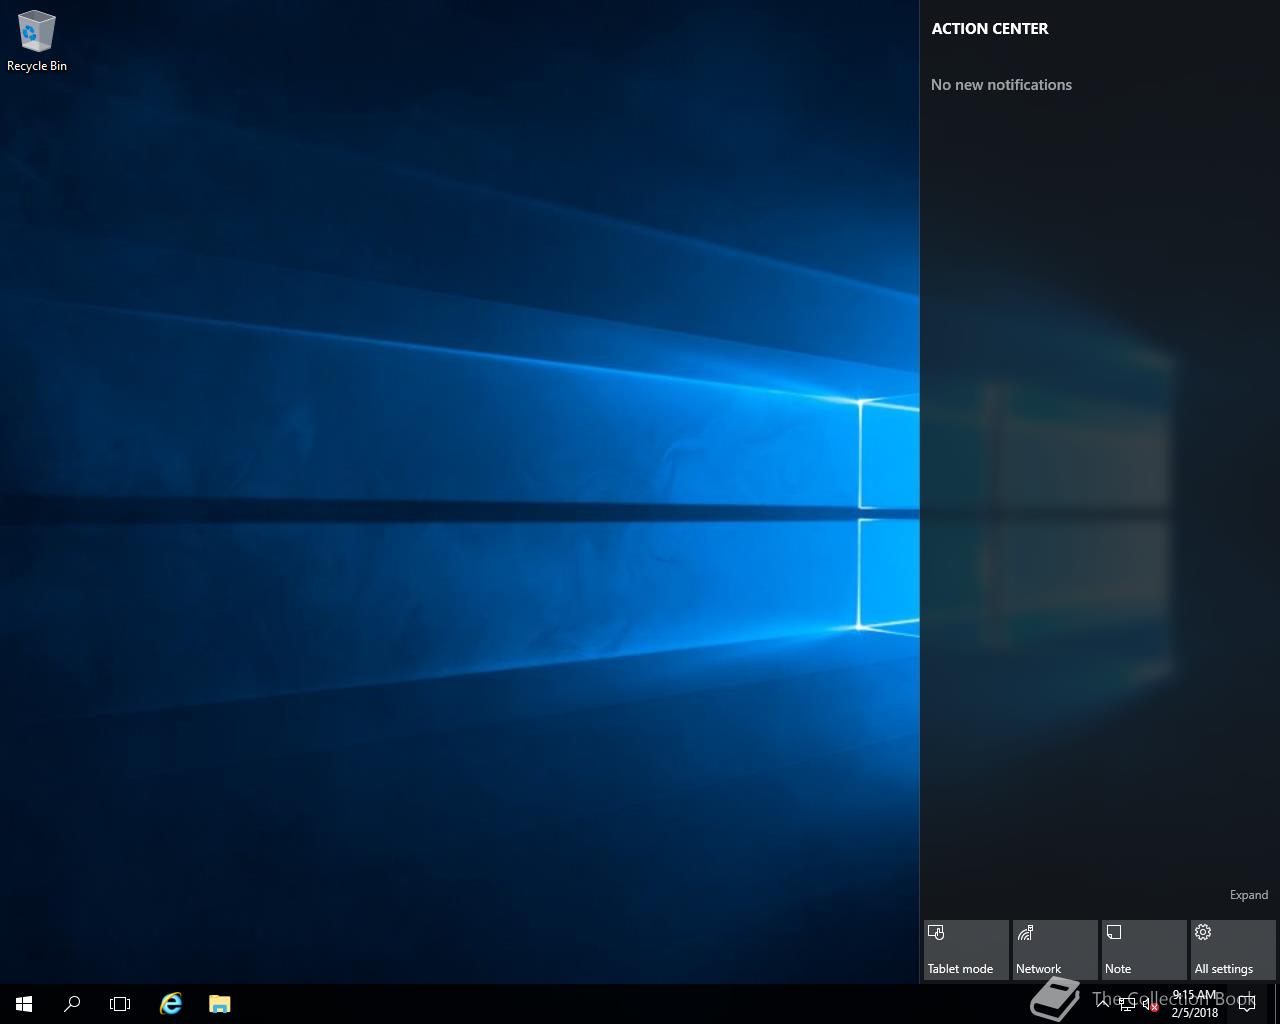
Task: Open the Network quick action tile
Action: (1055, 950)
